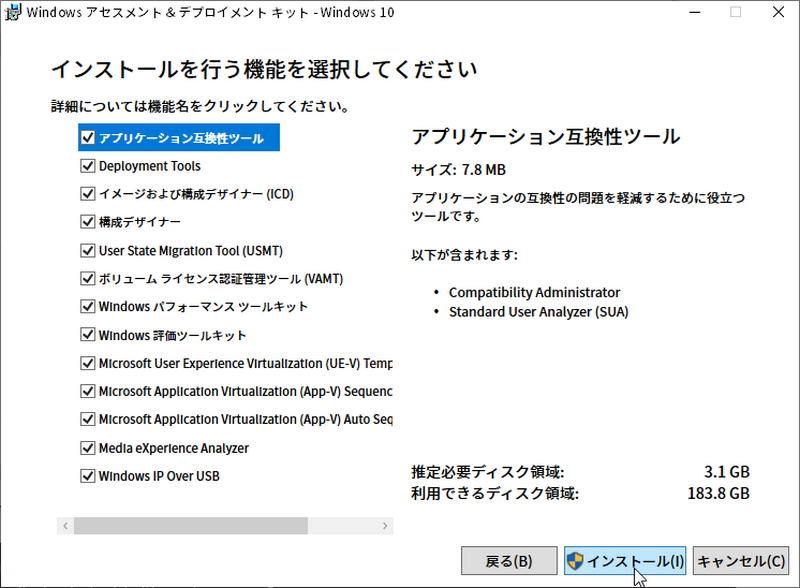800x588 pixels.
Task: Toggle the App-V Sequencer checkbox
Action: tap(88, 391)
